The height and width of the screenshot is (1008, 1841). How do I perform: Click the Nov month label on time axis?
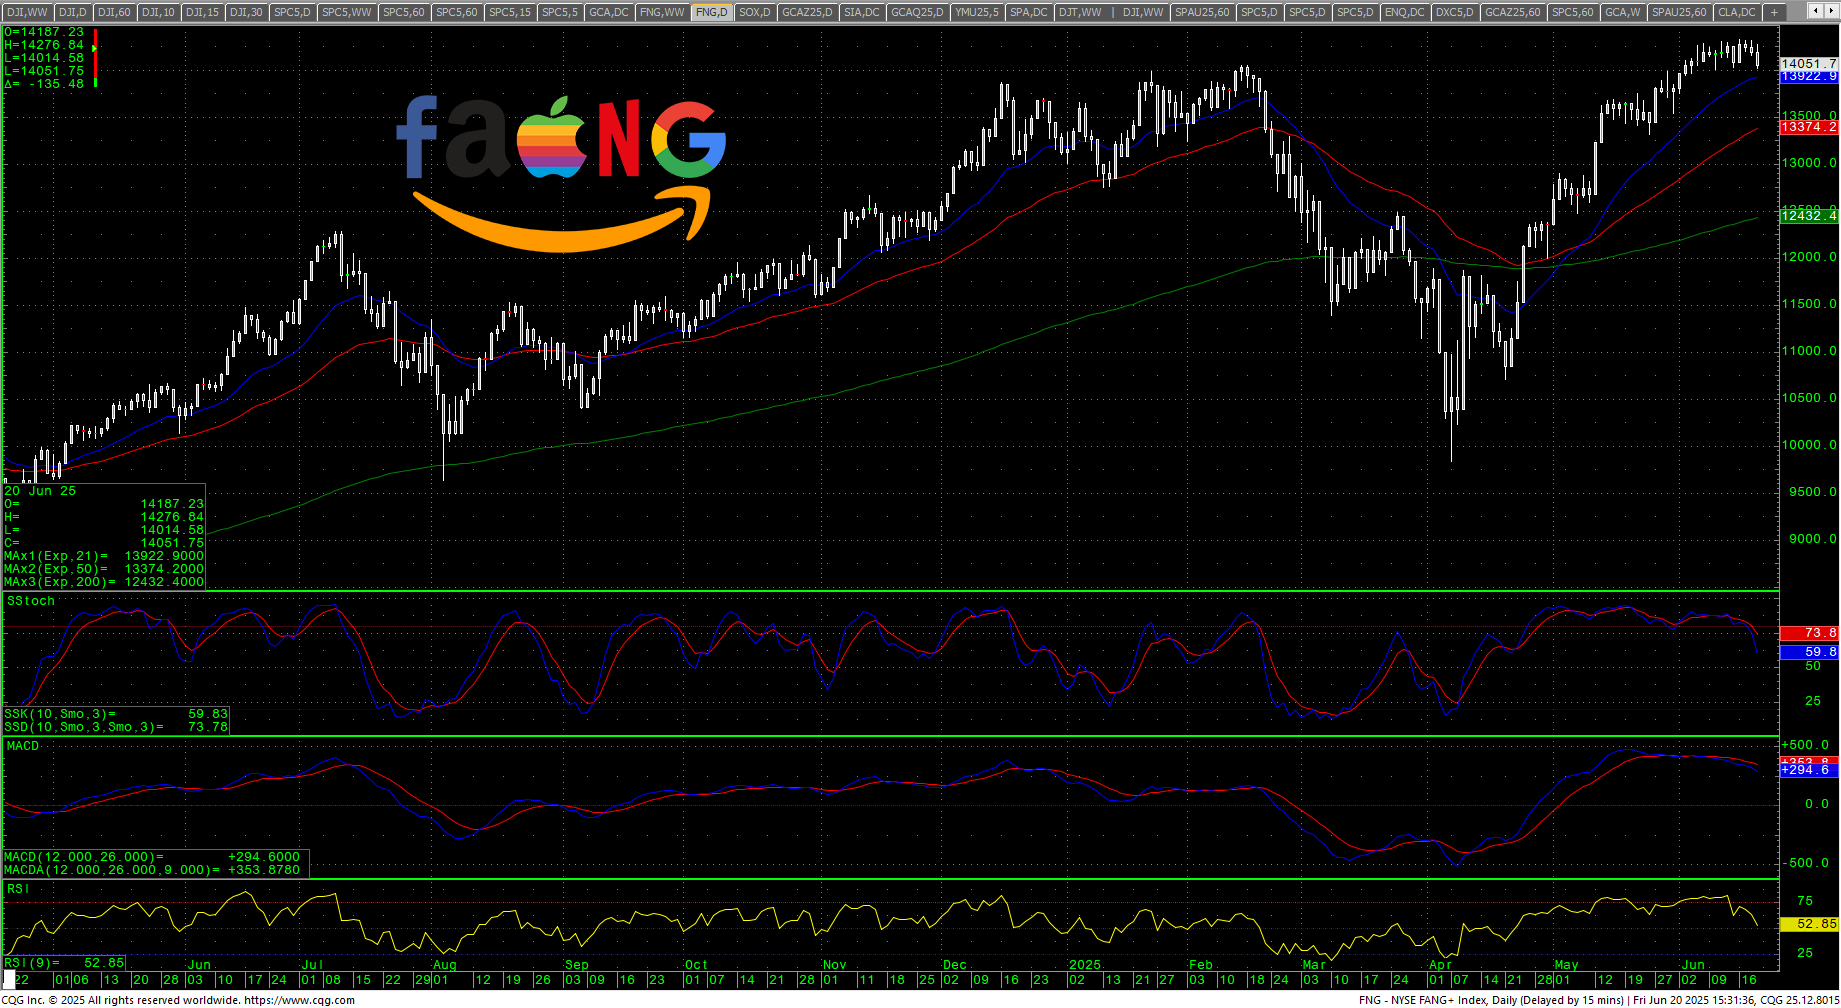click(x=835, y=965)
